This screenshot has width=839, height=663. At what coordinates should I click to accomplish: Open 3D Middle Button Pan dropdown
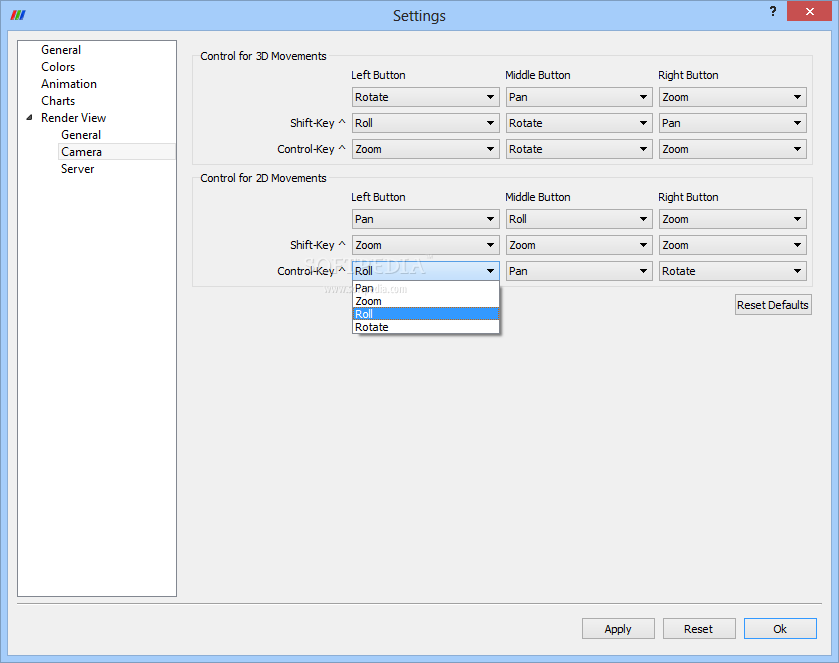point(578,97)
